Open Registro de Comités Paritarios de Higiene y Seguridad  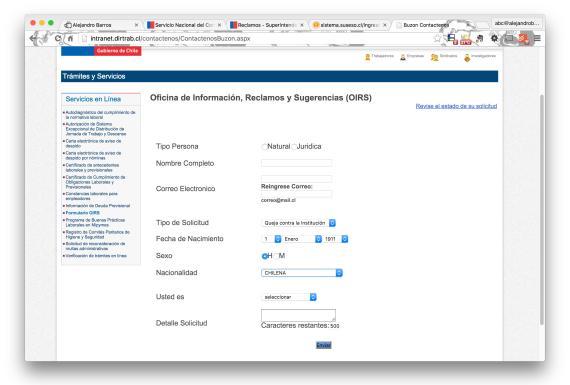point(97,234)
